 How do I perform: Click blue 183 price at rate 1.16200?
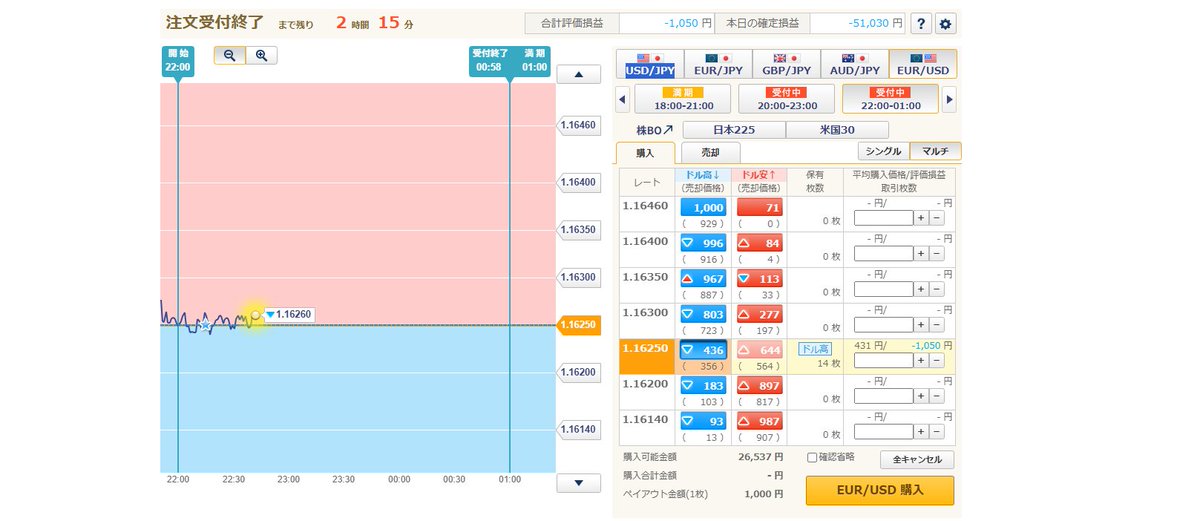703,386
